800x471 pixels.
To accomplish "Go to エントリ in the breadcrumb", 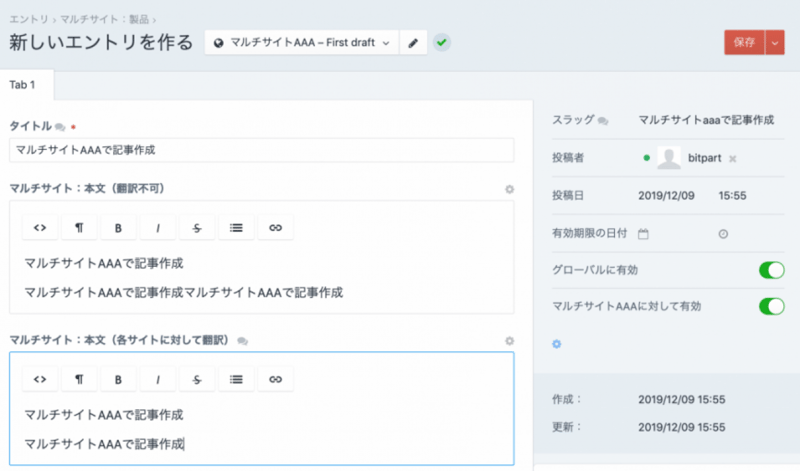I will tap(28, 18).
